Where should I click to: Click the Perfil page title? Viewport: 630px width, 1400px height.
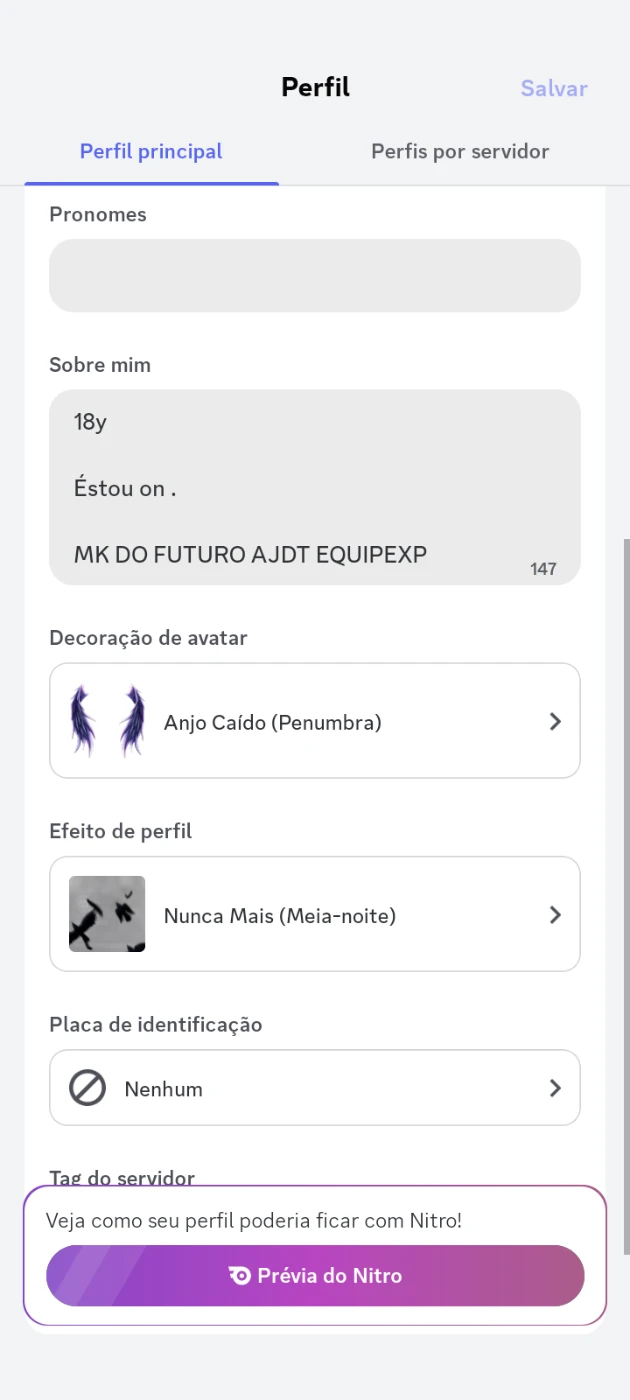pyautogui.click(x=315, y=88)
